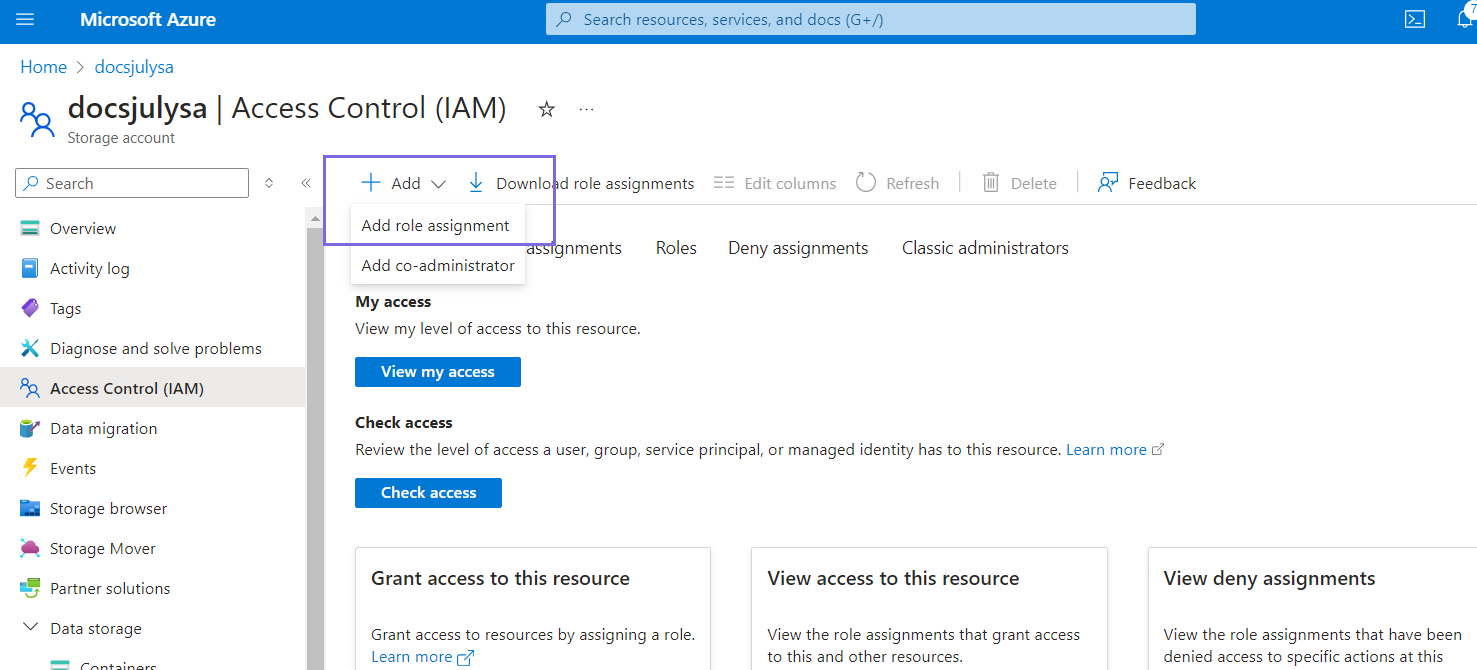
Task: Send feedback using the Feedback icon
Action: (x=1107, y=183)
